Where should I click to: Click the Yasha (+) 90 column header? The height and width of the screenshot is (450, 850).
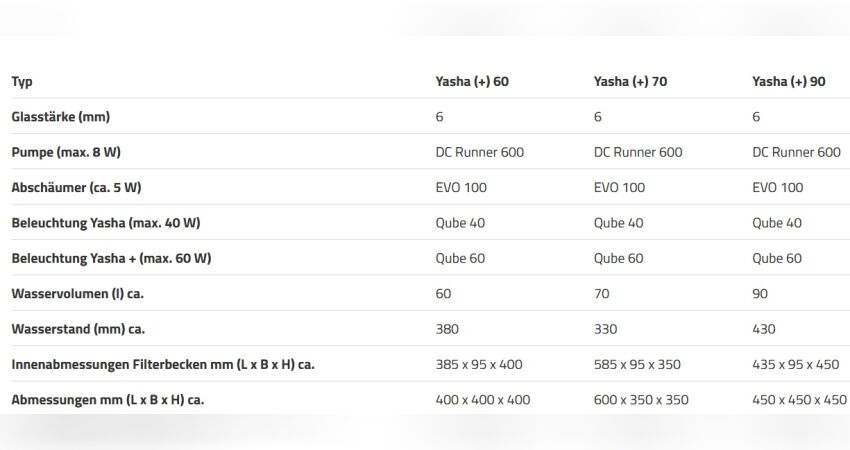[x=788, y=81]
